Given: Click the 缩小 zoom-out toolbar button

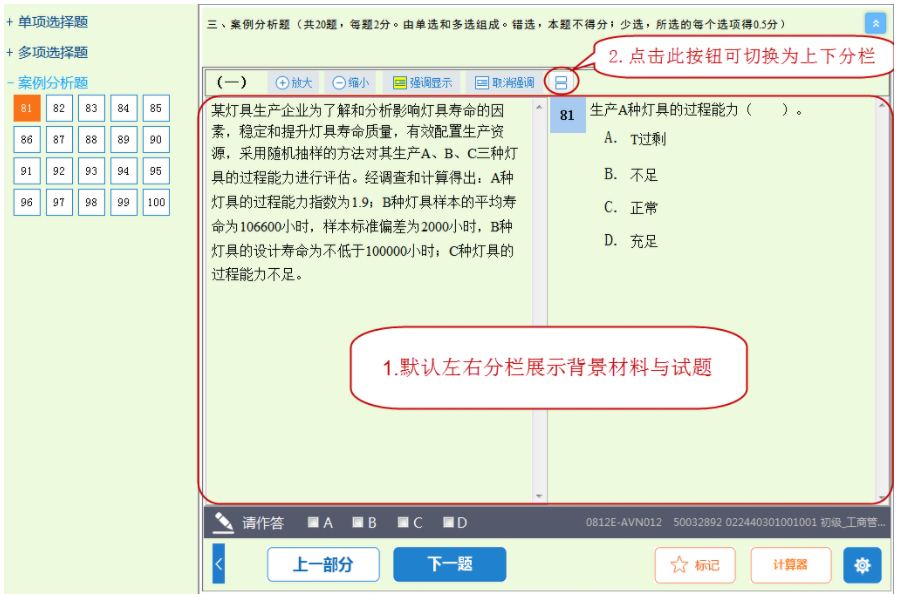Looking at the screenshot, I should pos(350,83).
